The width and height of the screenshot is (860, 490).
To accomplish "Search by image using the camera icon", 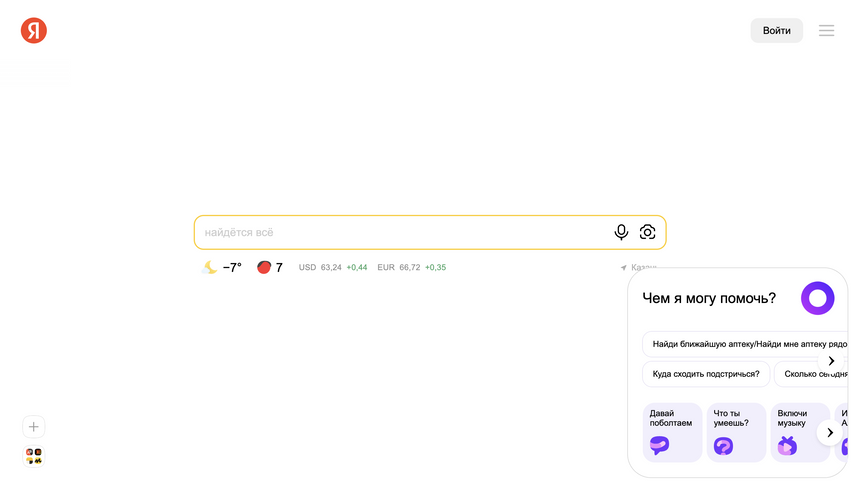I will coord(647,232).
